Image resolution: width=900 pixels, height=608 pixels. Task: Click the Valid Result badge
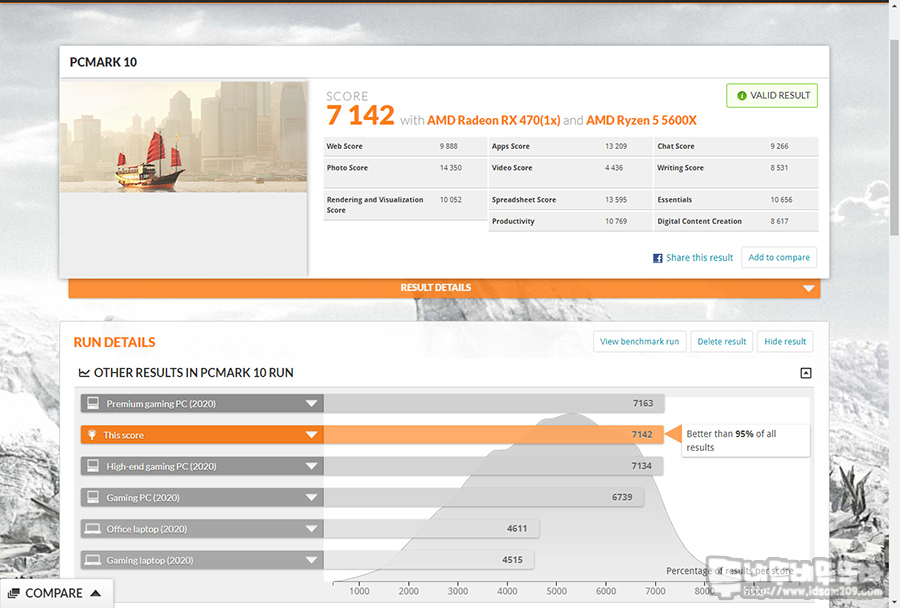pos(772,96)
